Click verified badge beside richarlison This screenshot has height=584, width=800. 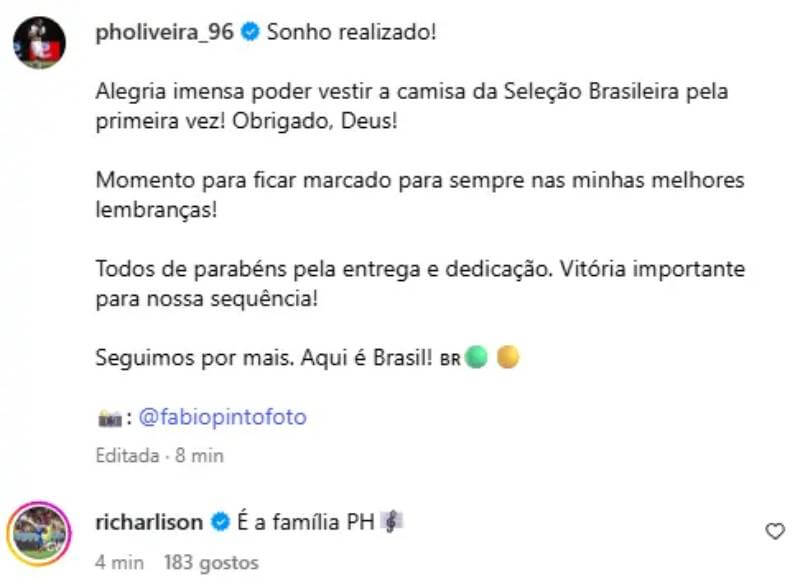(220, 521)
